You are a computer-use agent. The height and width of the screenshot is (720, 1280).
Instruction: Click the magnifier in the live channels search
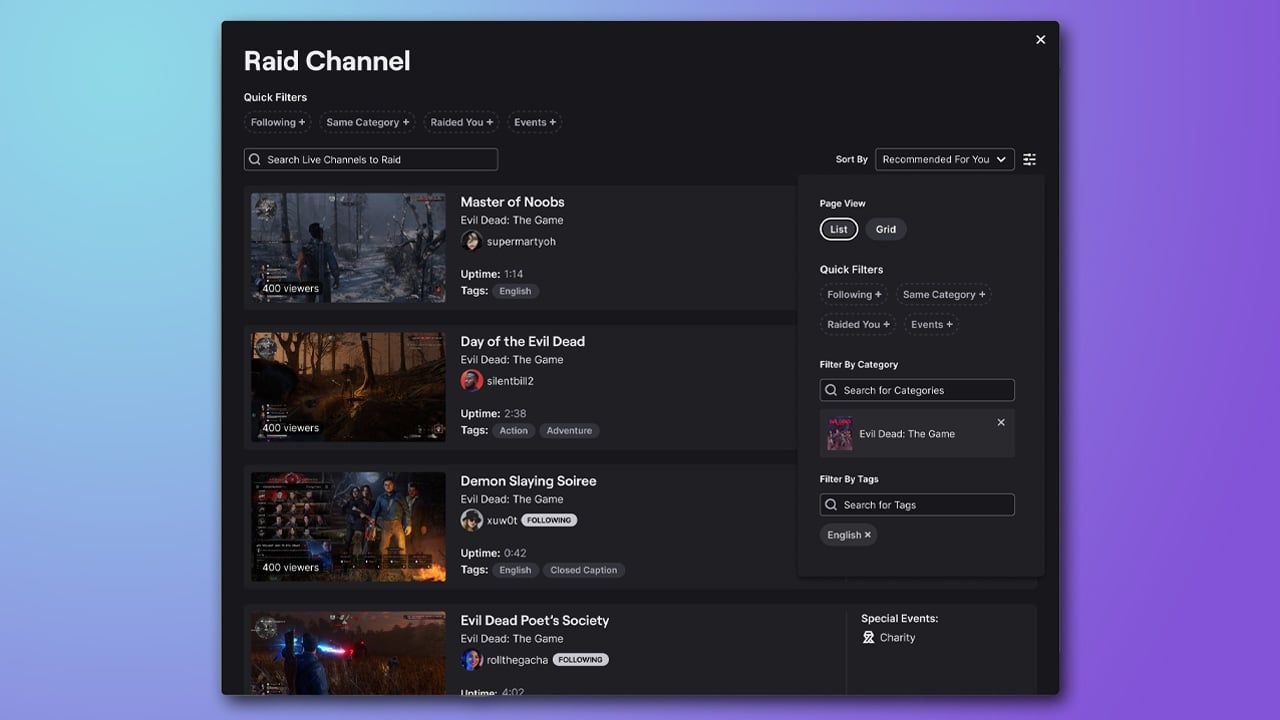pos(254,159)
